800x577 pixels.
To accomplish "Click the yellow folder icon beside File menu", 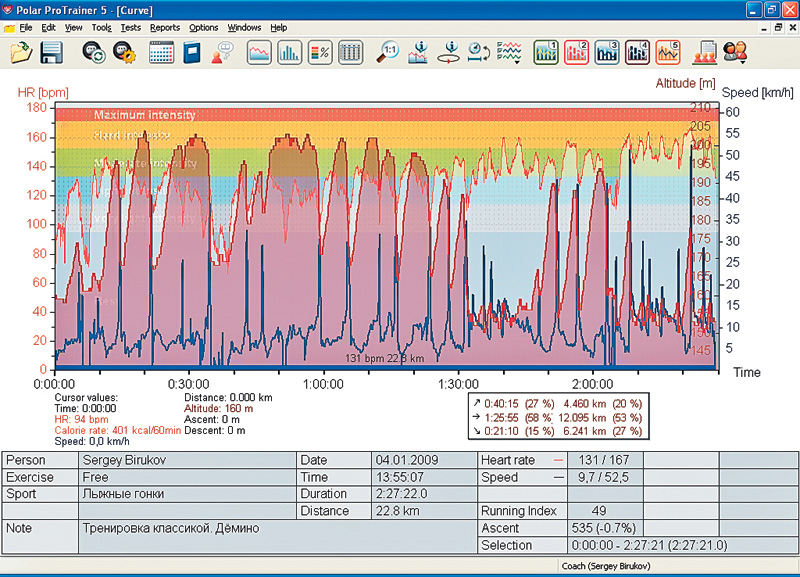I will pyautogui.click(x=9, y=29).
